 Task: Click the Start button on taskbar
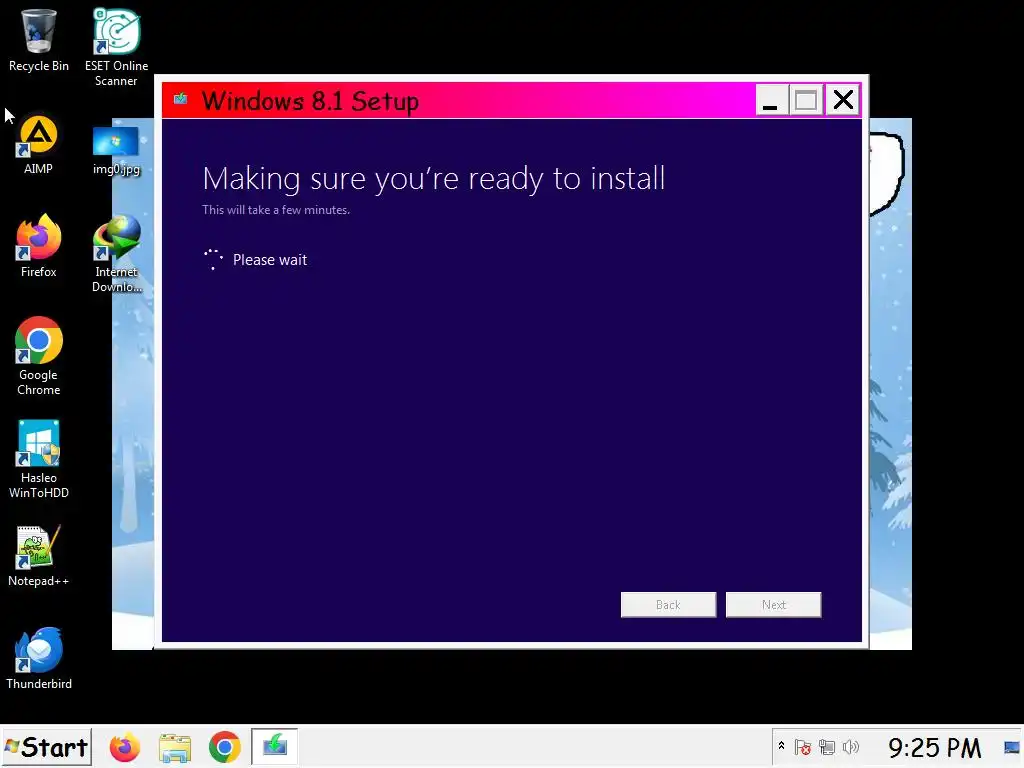[x=46, y=747]
